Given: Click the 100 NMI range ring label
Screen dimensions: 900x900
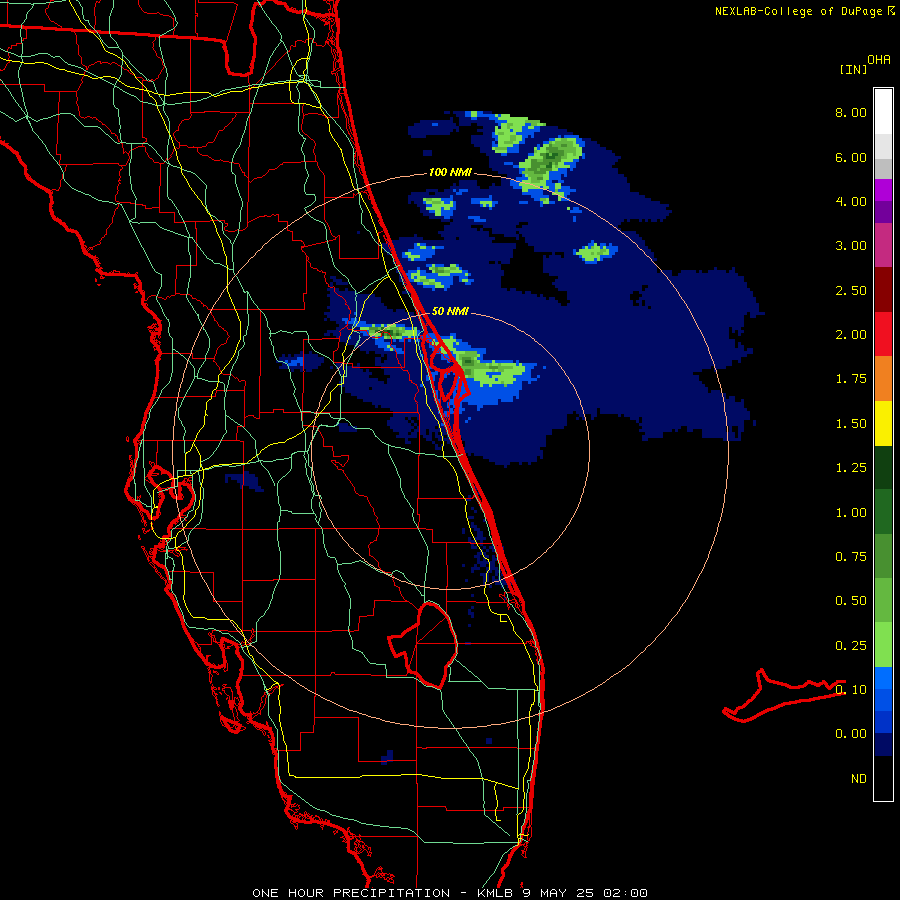Looking at the screenshot, I should [450, 172].
